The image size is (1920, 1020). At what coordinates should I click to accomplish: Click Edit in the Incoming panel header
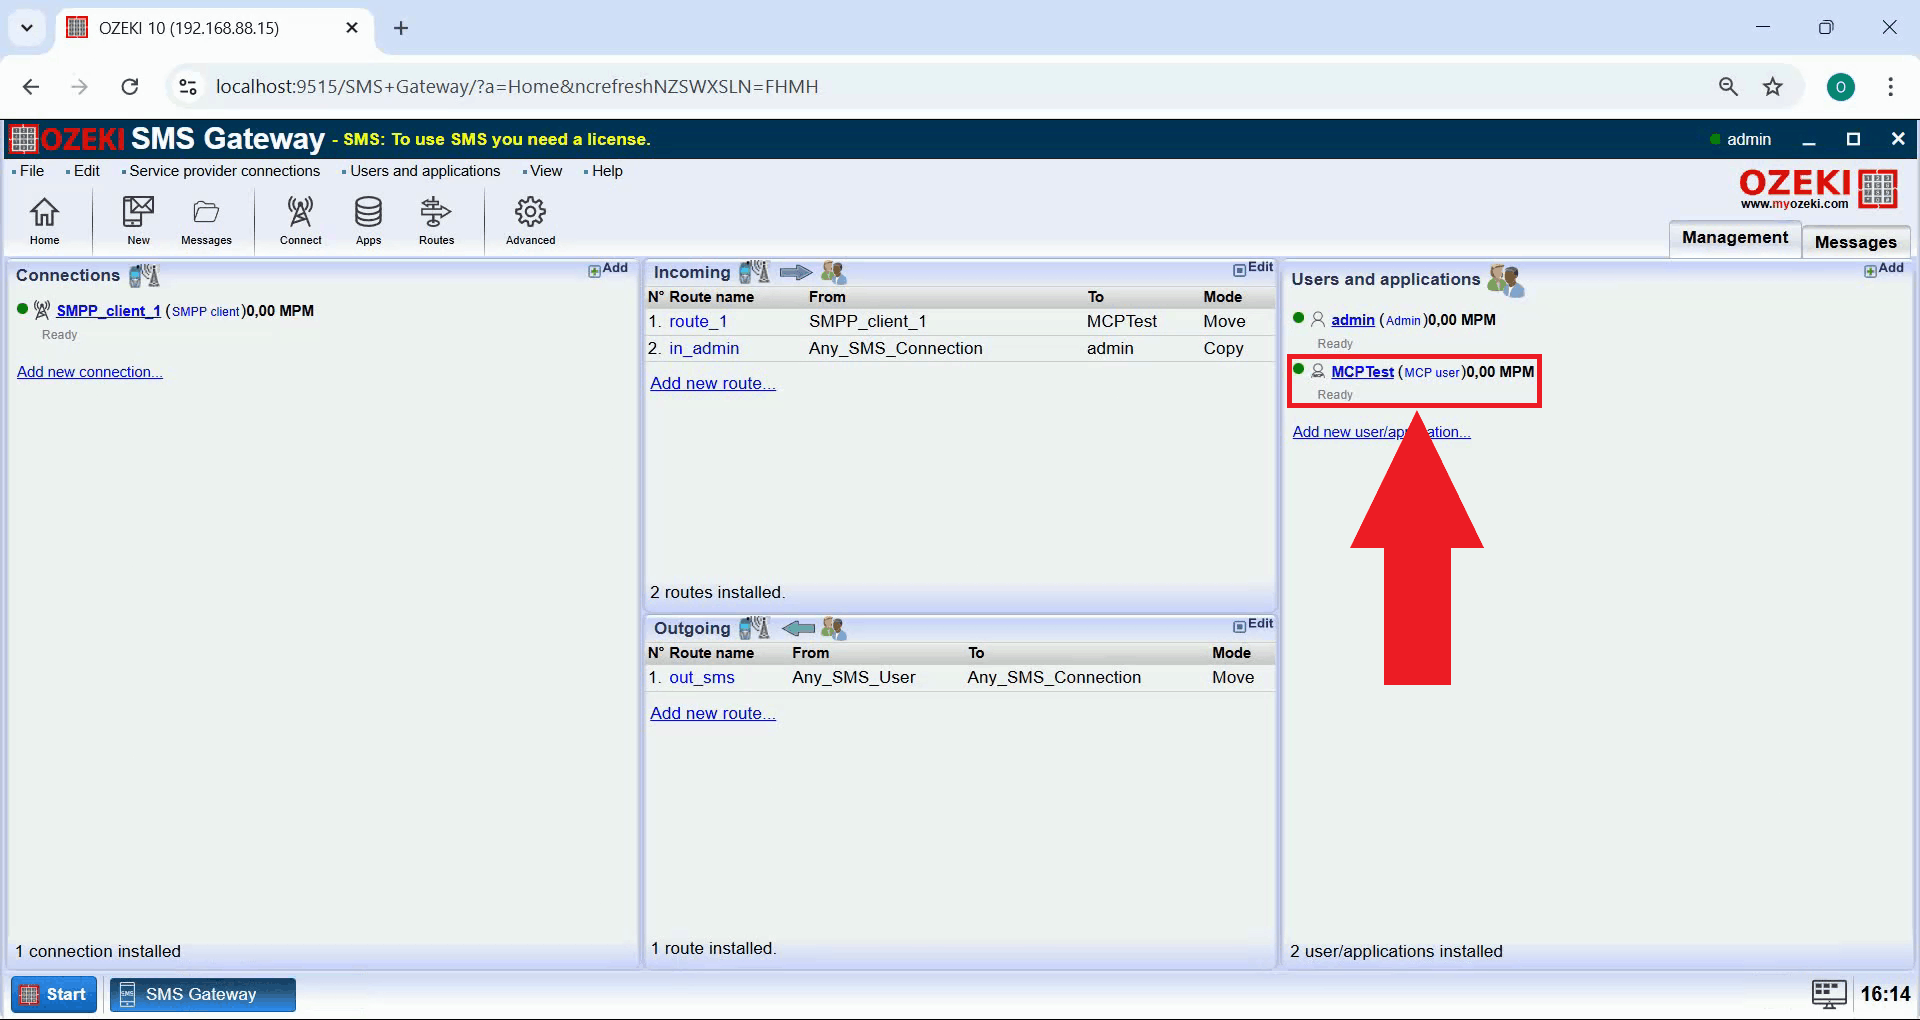click(x=1253, y=268)
